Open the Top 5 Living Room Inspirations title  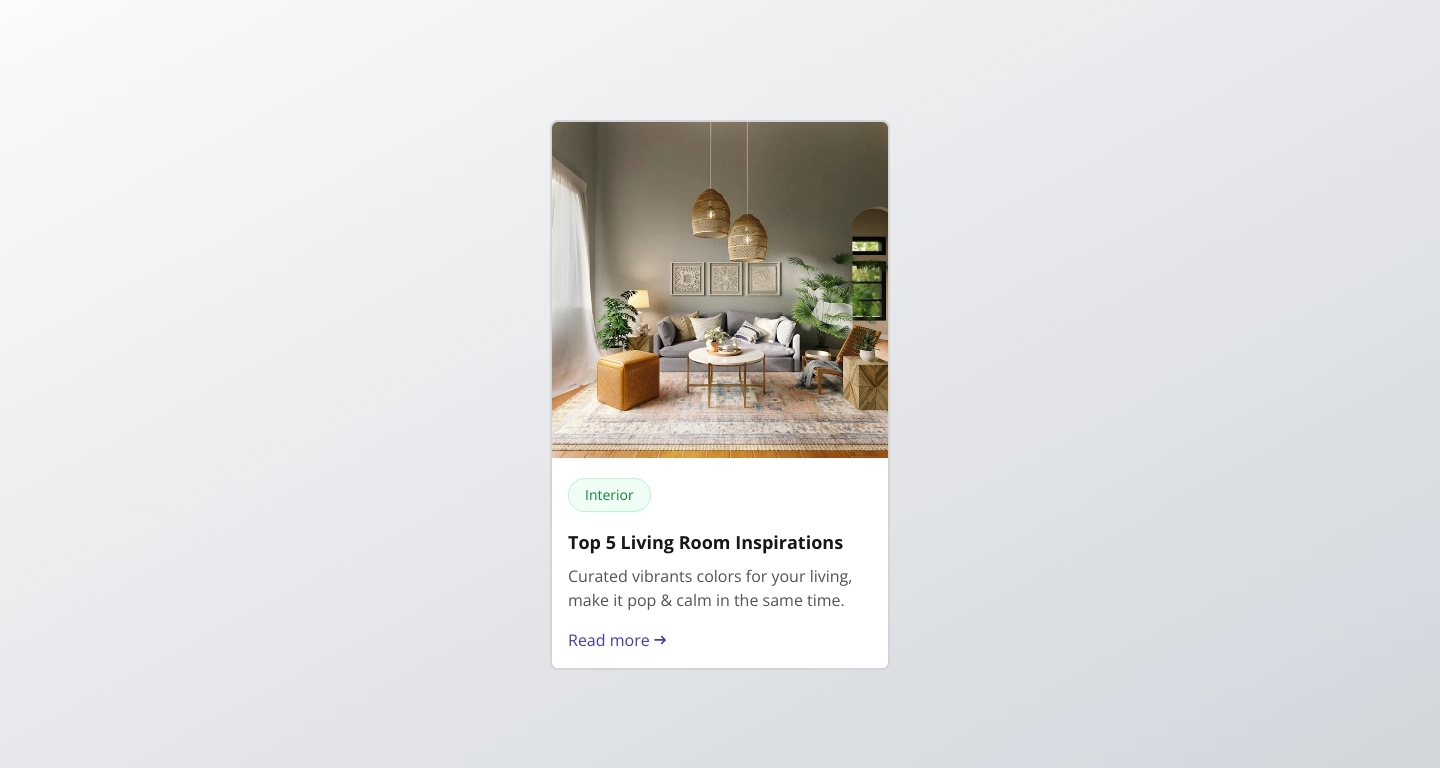pyautogui.click(x=705, y=542)
